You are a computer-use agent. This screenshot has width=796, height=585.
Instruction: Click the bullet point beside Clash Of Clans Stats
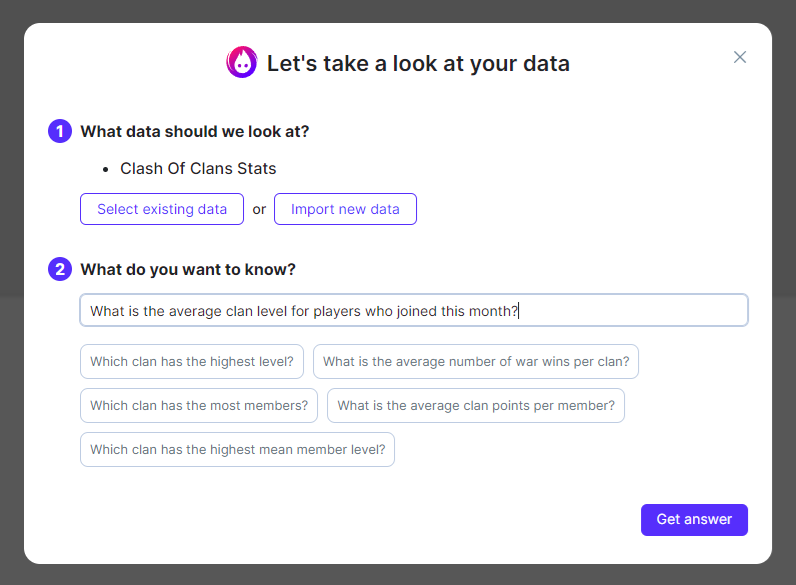point(106,169)
